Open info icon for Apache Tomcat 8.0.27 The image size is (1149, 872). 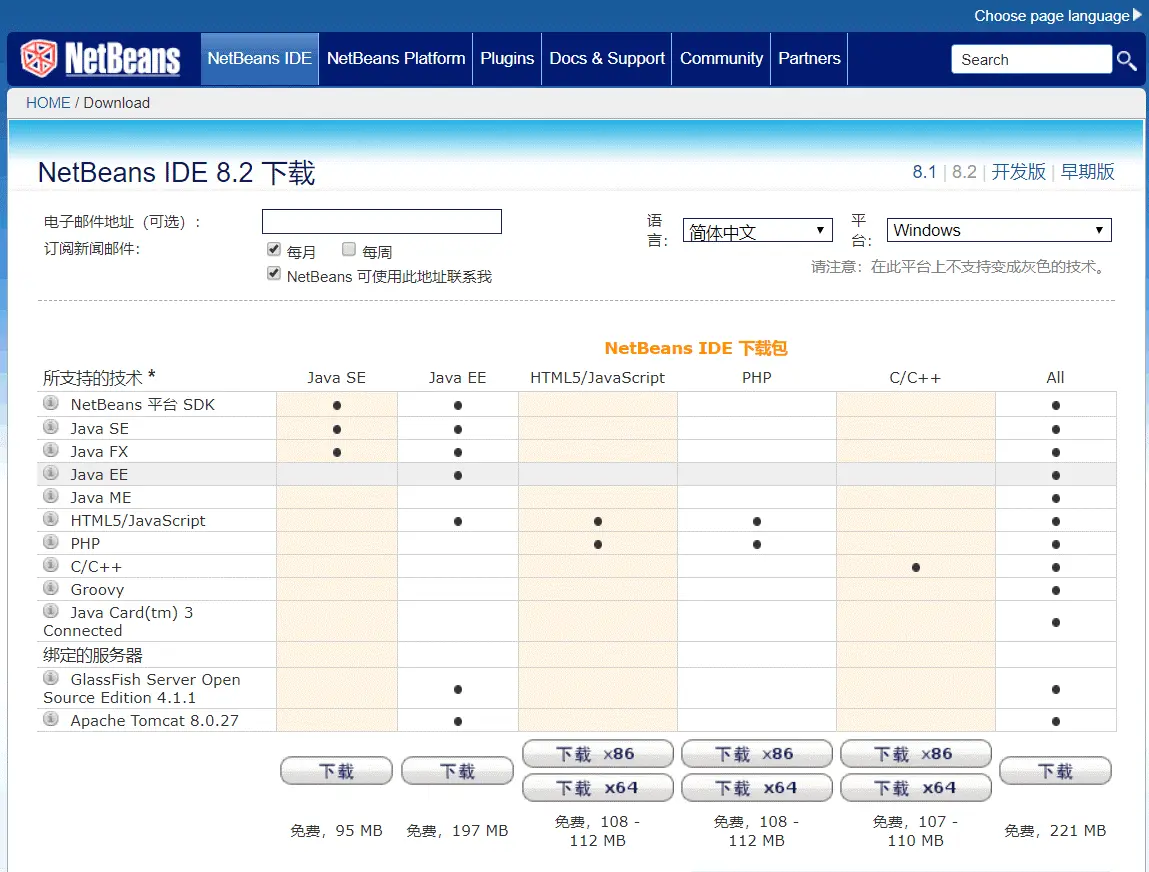point(51,718)
